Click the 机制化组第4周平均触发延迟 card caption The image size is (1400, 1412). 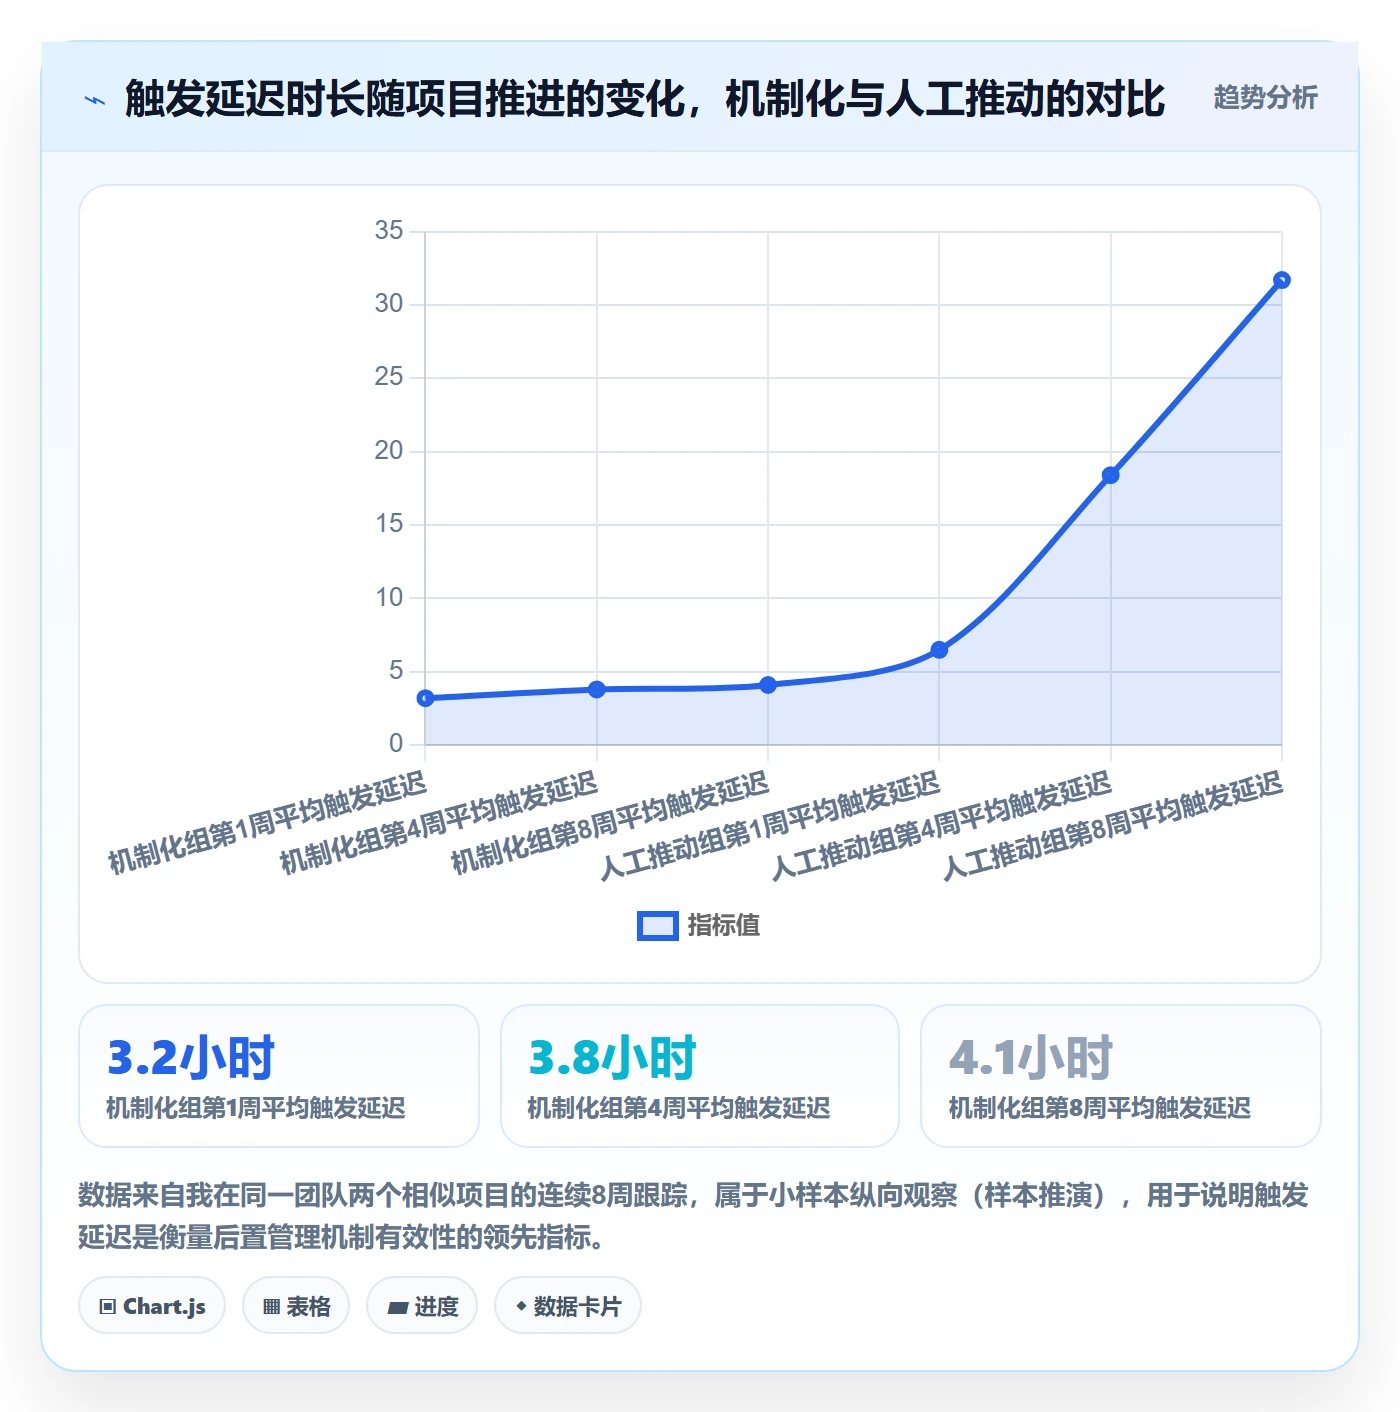[x=679, y=1108]
